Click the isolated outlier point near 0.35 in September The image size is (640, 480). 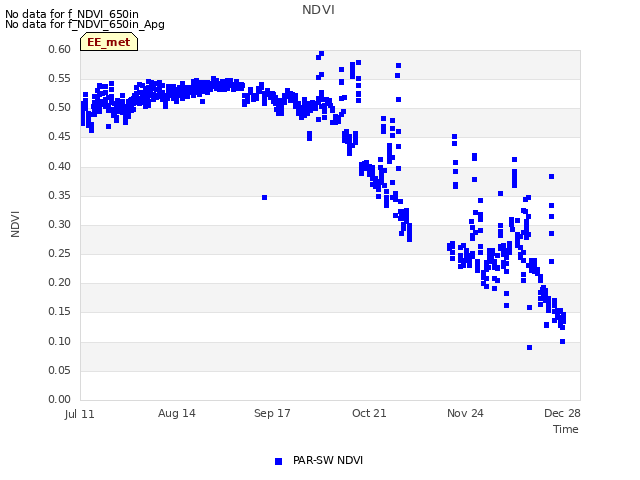pyautogui.click(x=264, y=198)
